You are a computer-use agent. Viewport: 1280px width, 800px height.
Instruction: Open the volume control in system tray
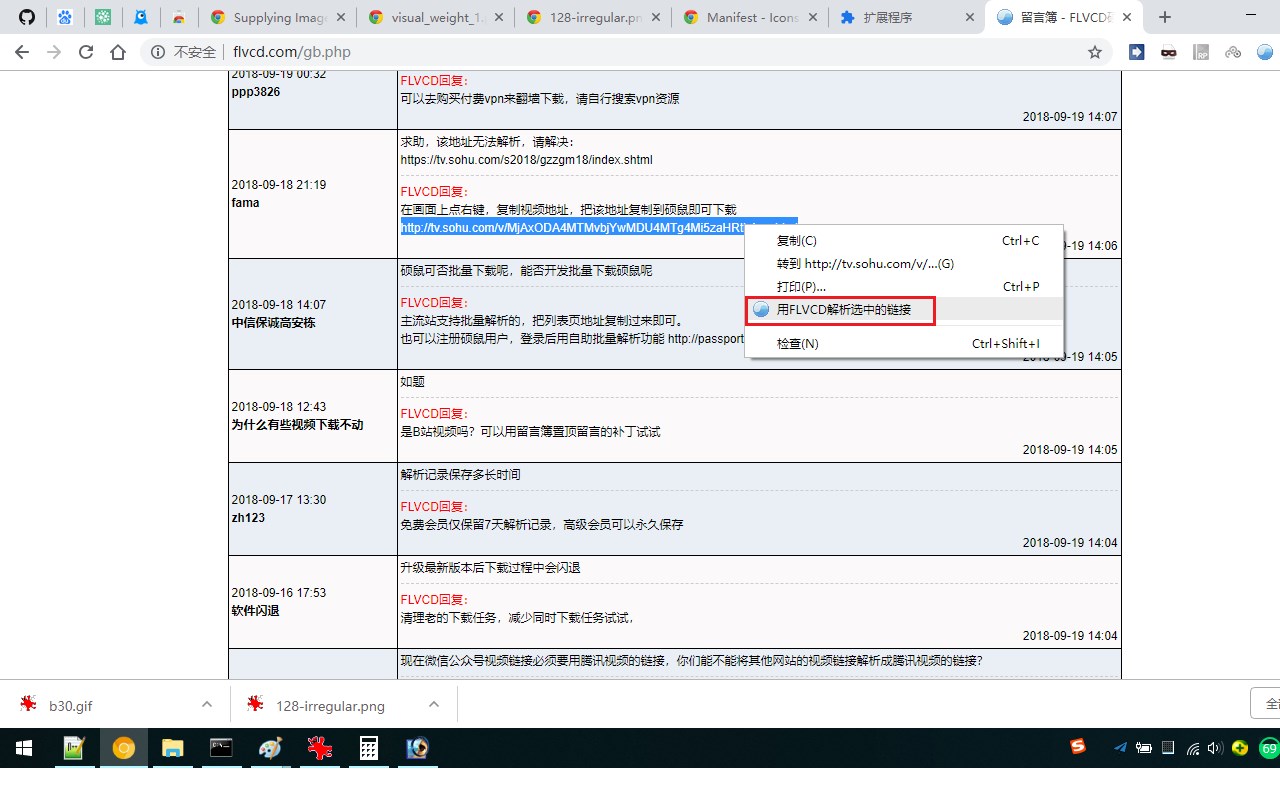click(1215, 748)
